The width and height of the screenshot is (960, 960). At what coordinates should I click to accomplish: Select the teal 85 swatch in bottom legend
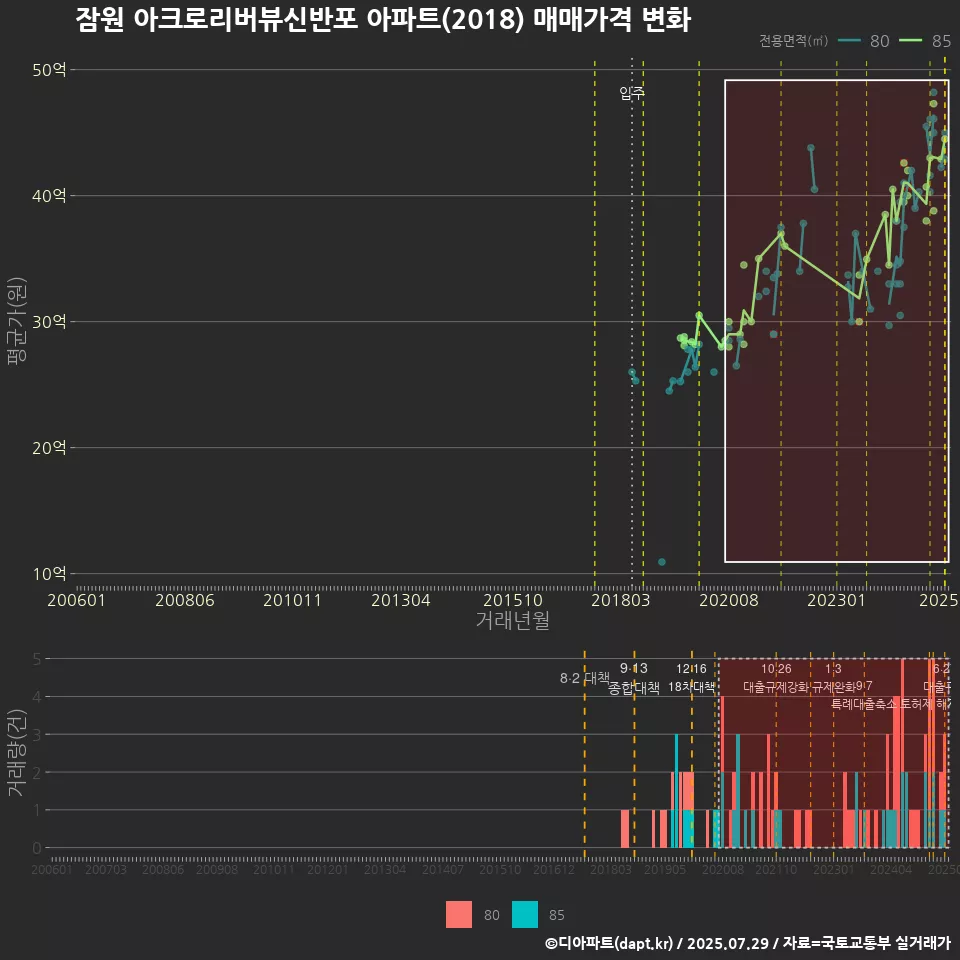click(x=525, y=915)
